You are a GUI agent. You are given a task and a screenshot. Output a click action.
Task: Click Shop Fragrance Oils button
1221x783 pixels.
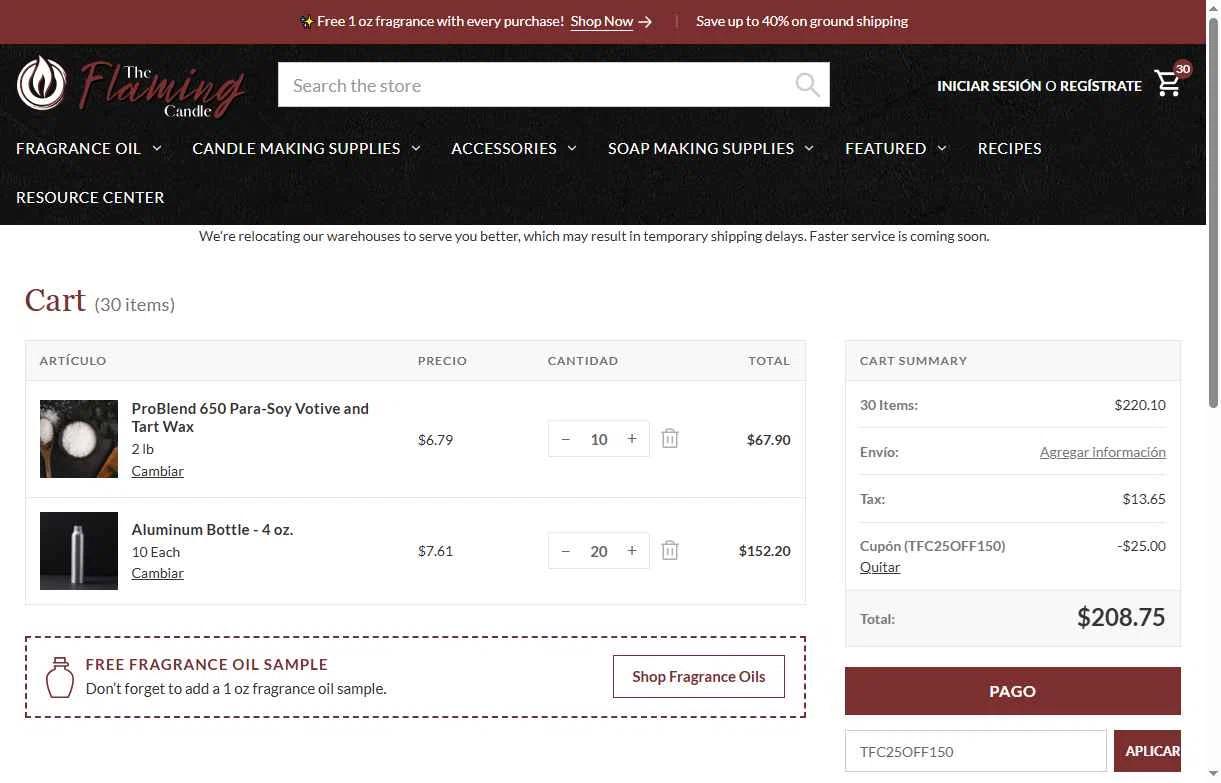click(699, 677)
